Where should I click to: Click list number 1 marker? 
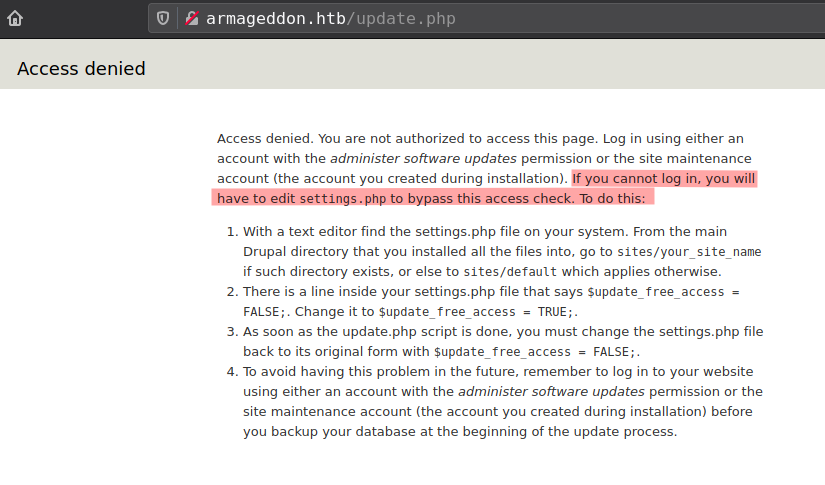(x=231, y=232)
